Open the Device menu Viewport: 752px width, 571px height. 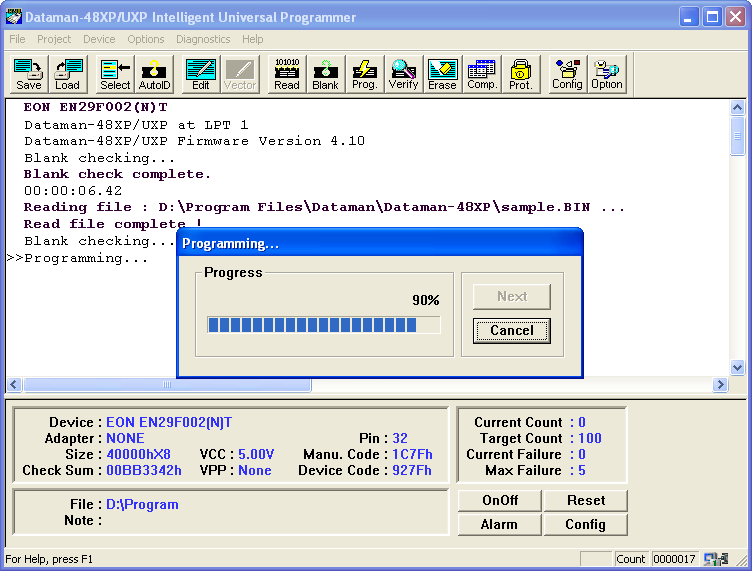point(99,39)
